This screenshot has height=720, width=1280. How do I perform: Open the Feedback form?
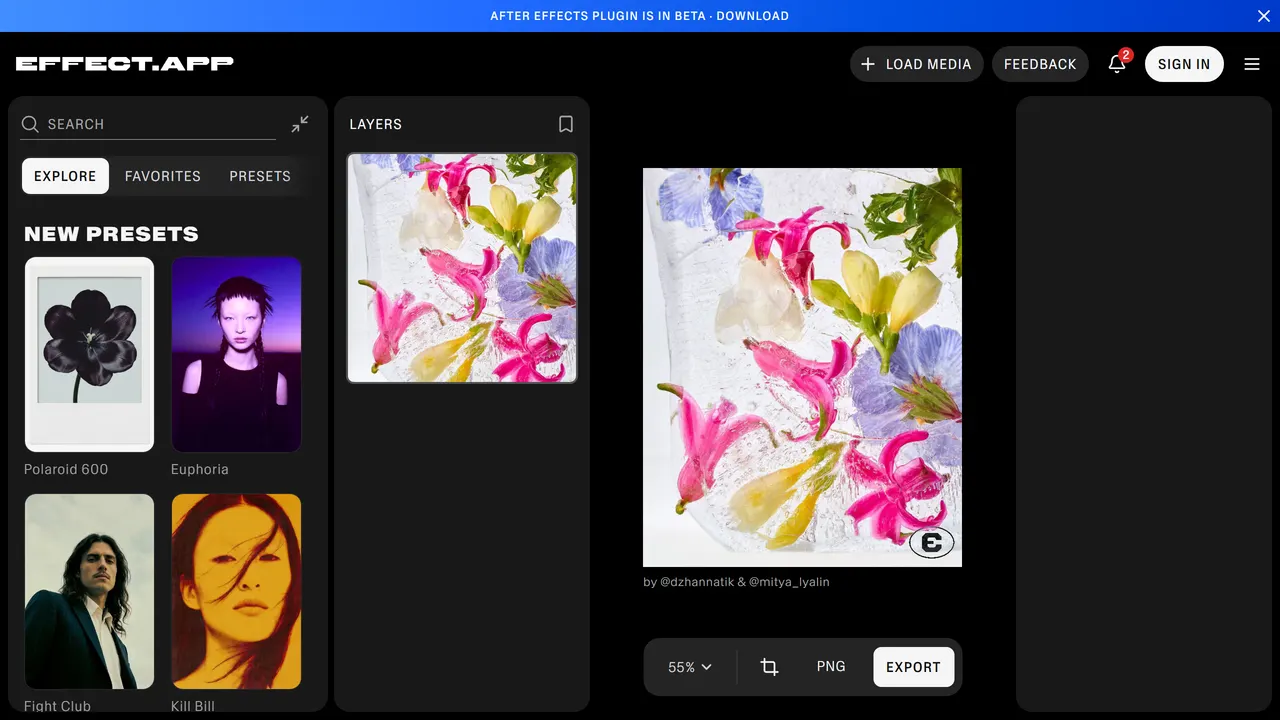(x=1040, y=64)
